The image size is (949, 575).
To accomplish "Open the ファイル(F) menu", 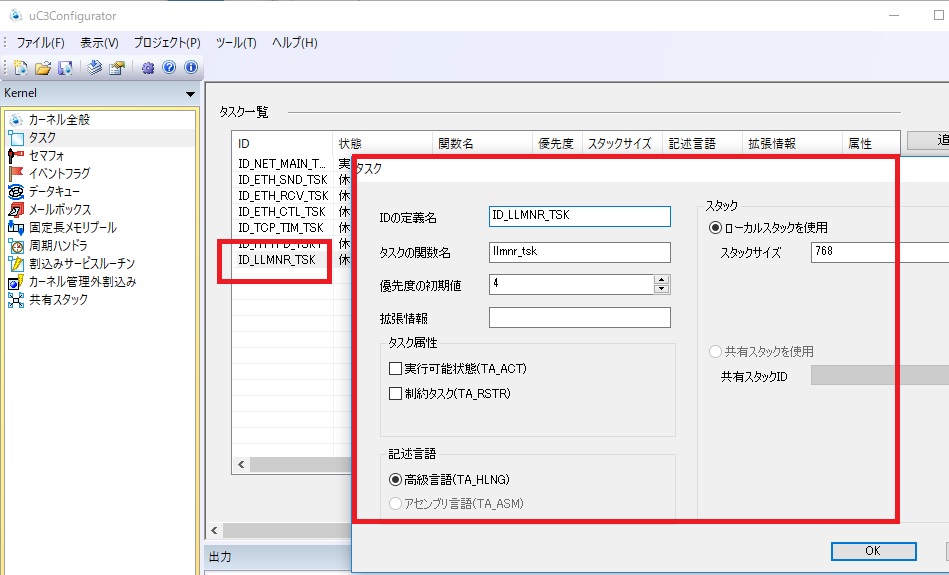I will point(40,43).
